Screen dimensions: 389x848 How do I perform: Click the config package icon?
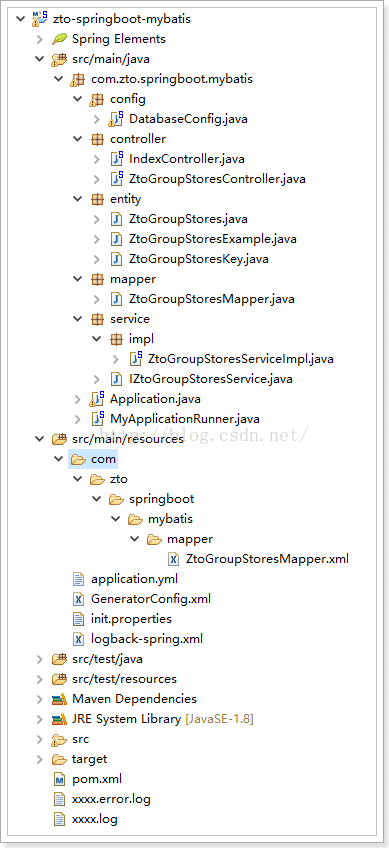[x=97, y=99]
